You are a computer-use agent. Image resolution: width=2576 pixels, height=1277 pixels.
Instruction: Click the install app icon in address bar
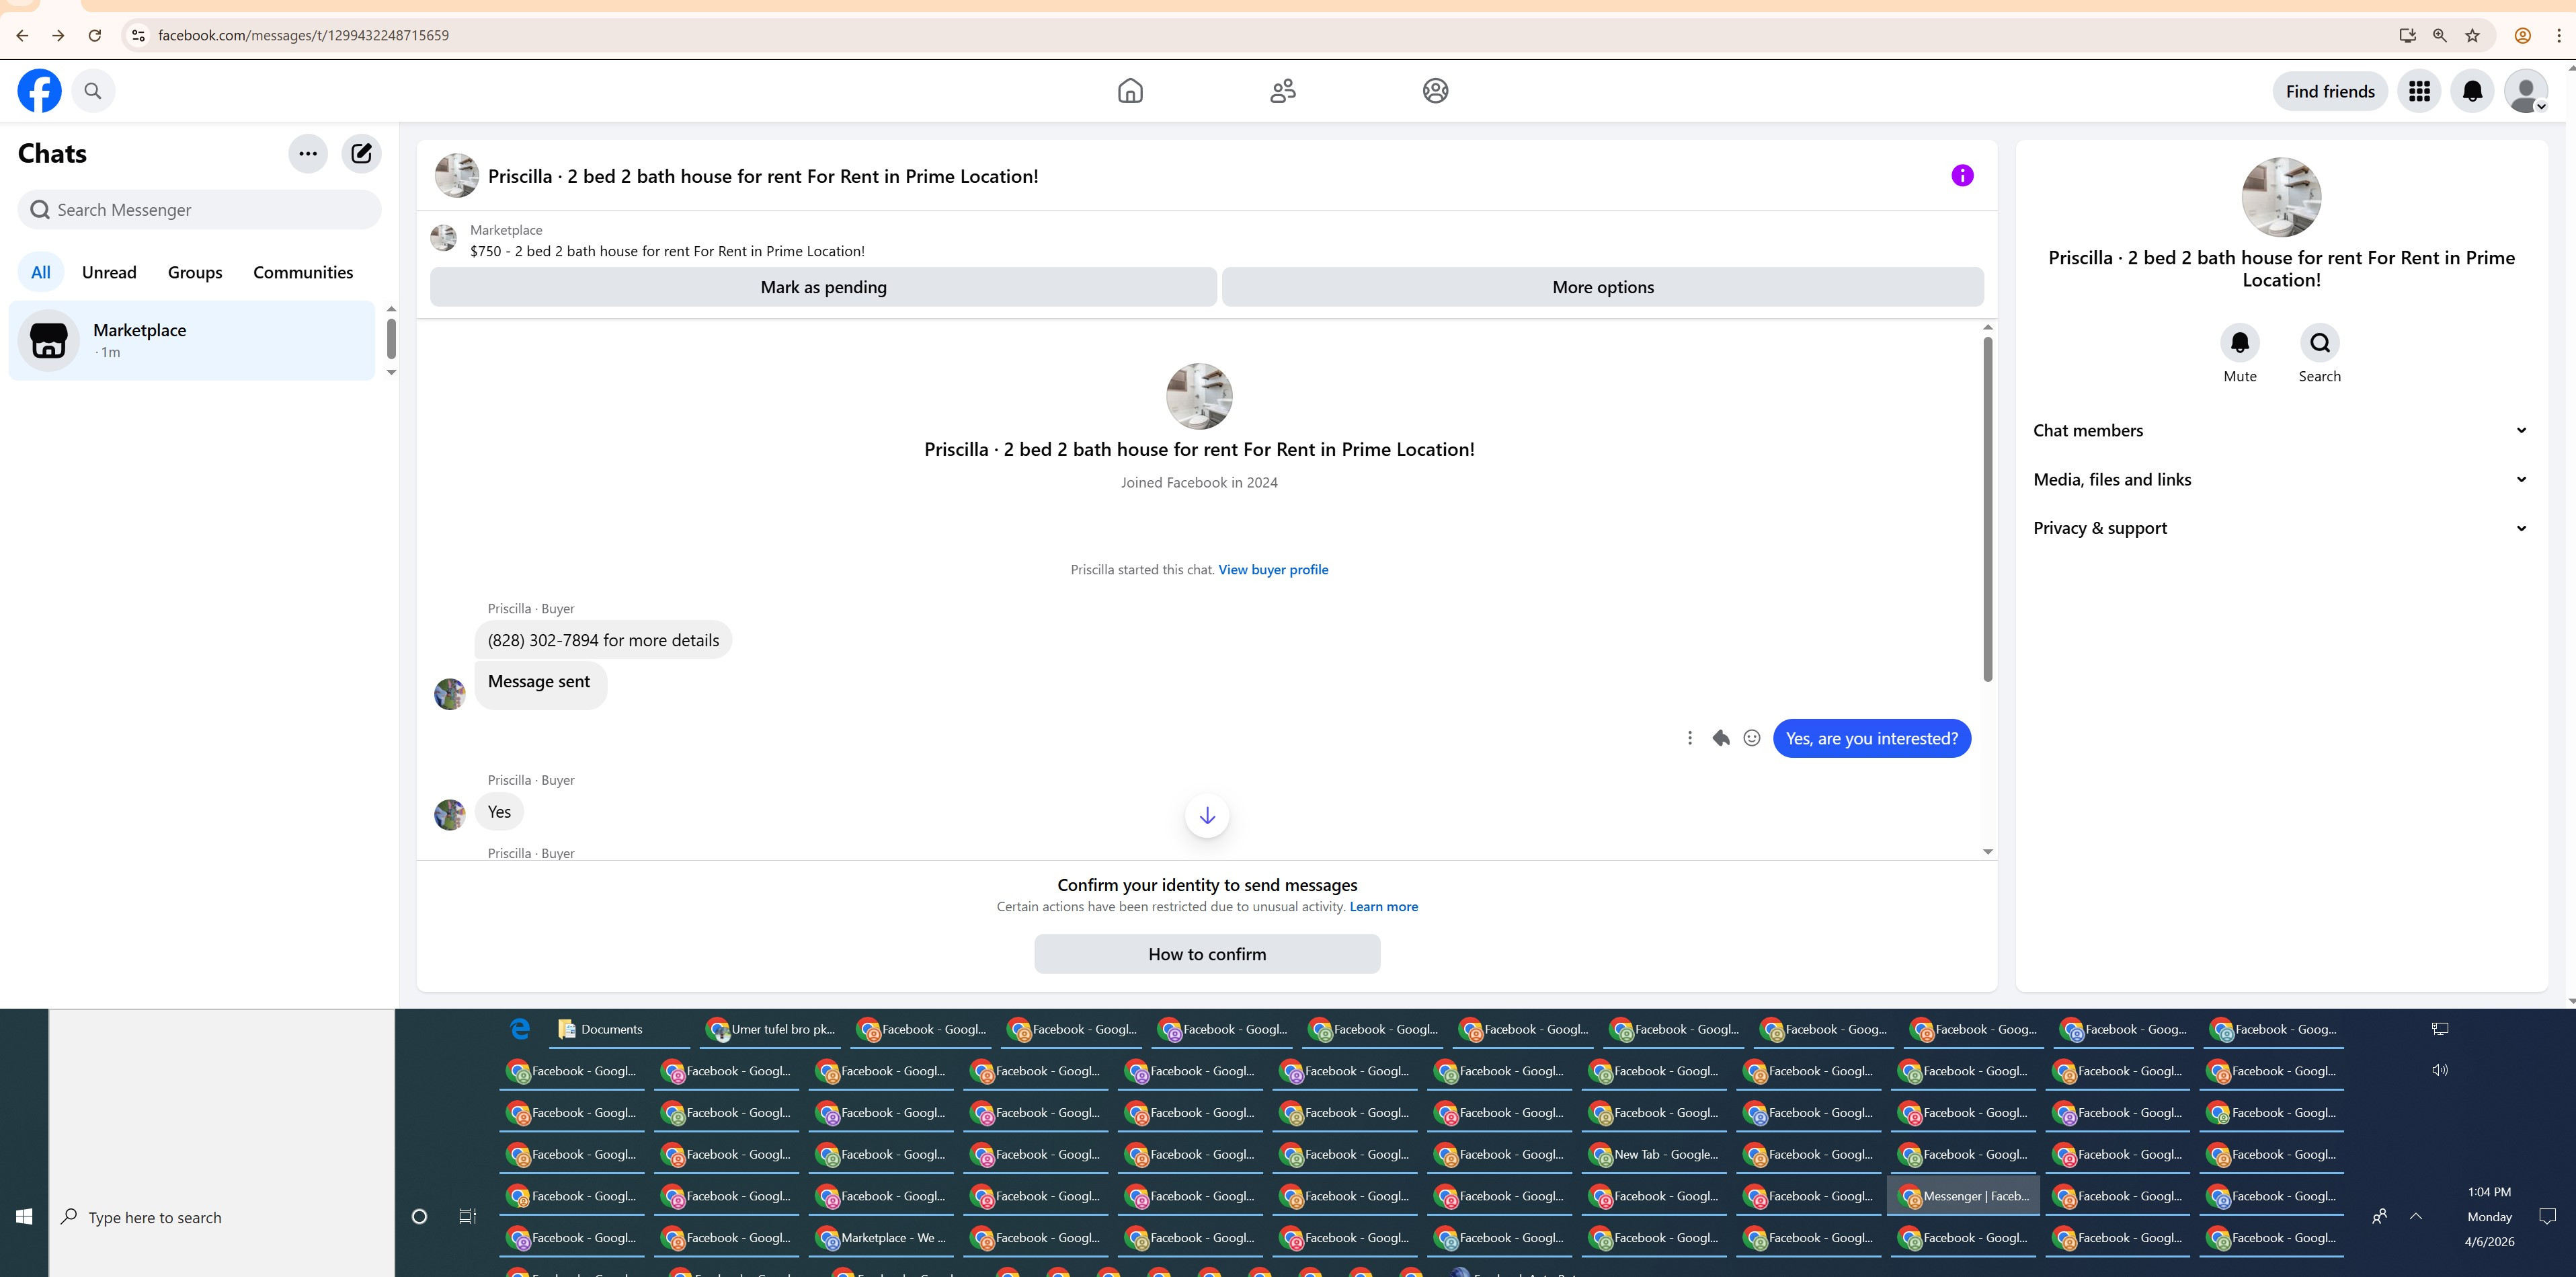pyautogui.click(x=2407, y=35)
